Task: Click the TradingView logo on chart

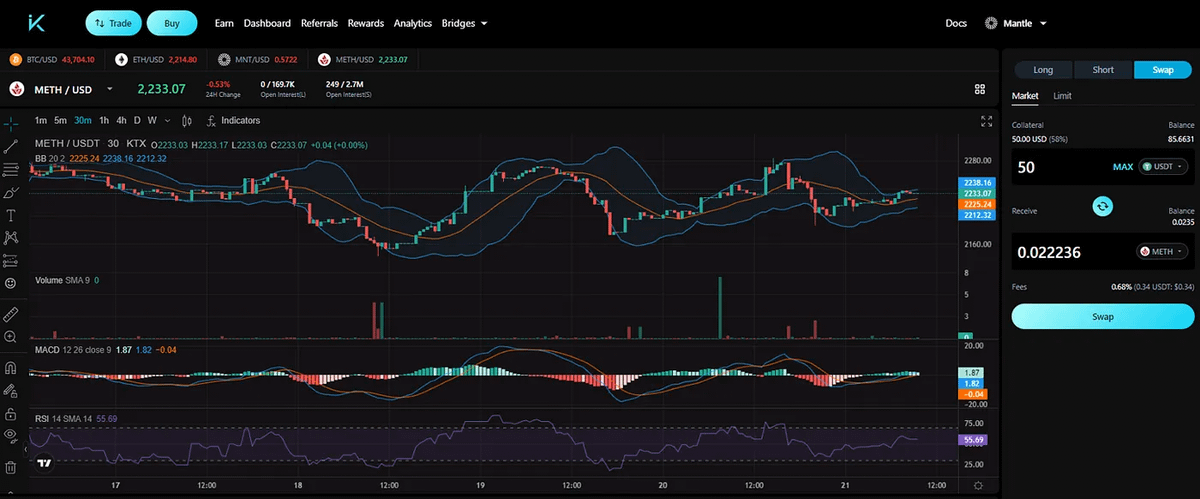Action: pyautogui.click(x=43, y=464)
